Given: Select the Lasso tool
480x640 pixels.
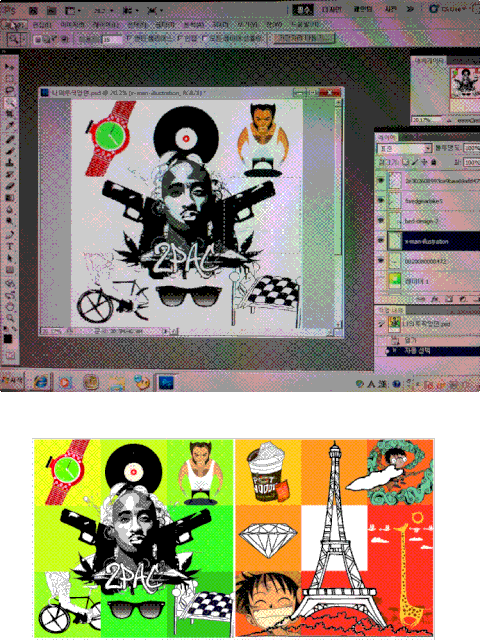Looking at the screenshot, I should (x=9, y=90).
